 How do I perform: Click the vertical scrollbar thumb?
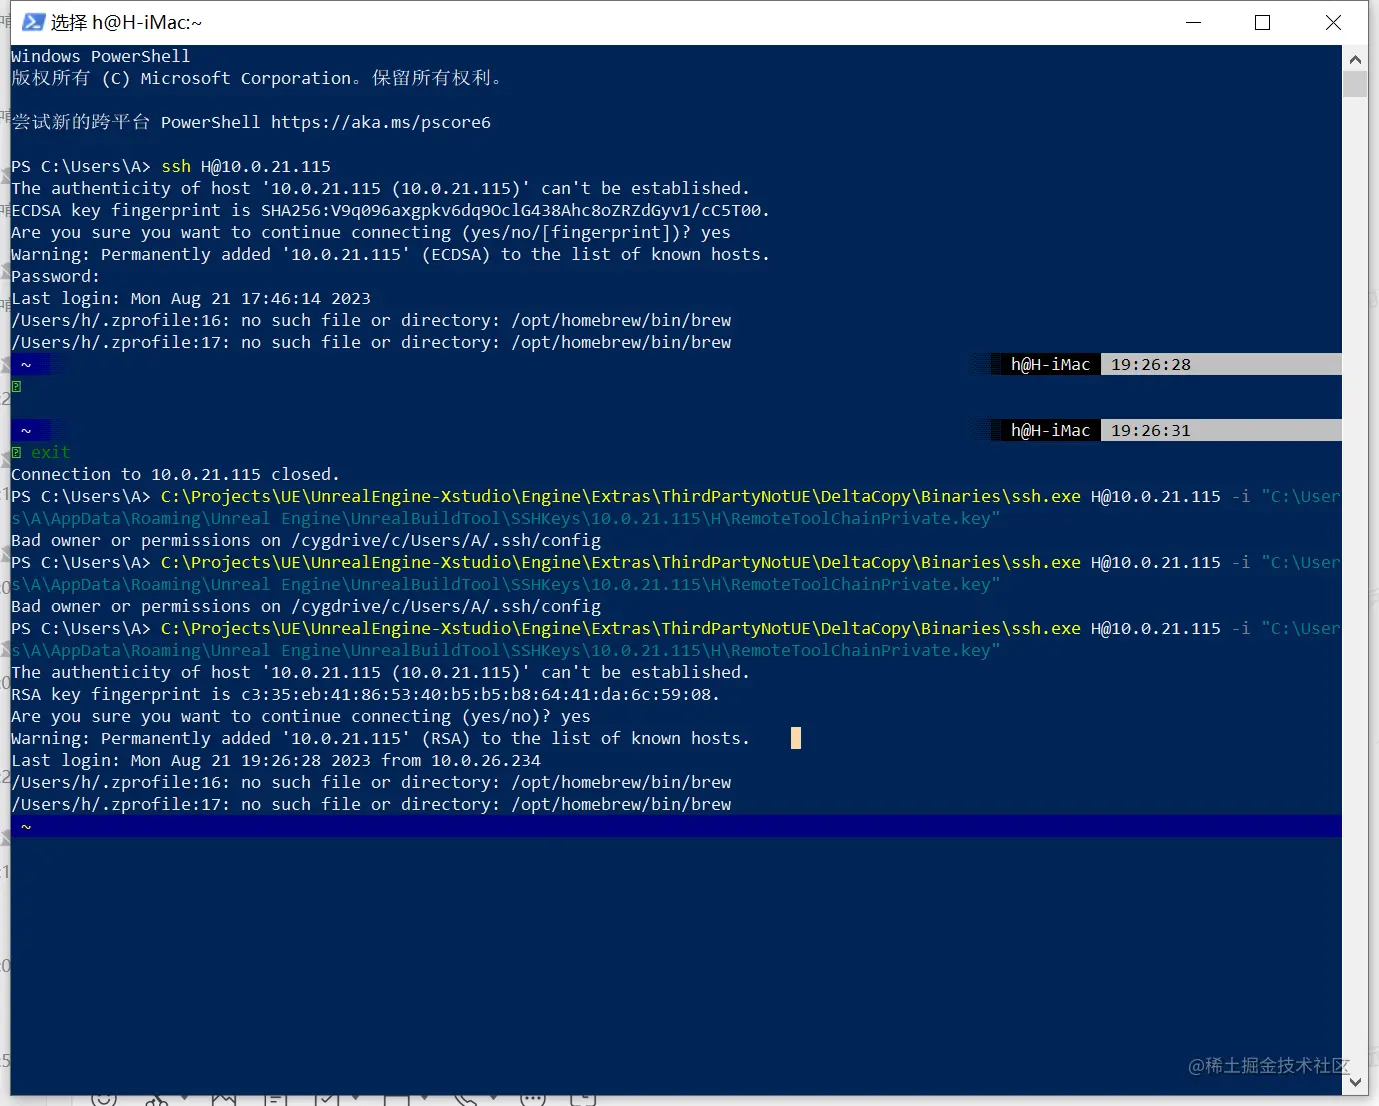click(x=1355, y=85)
